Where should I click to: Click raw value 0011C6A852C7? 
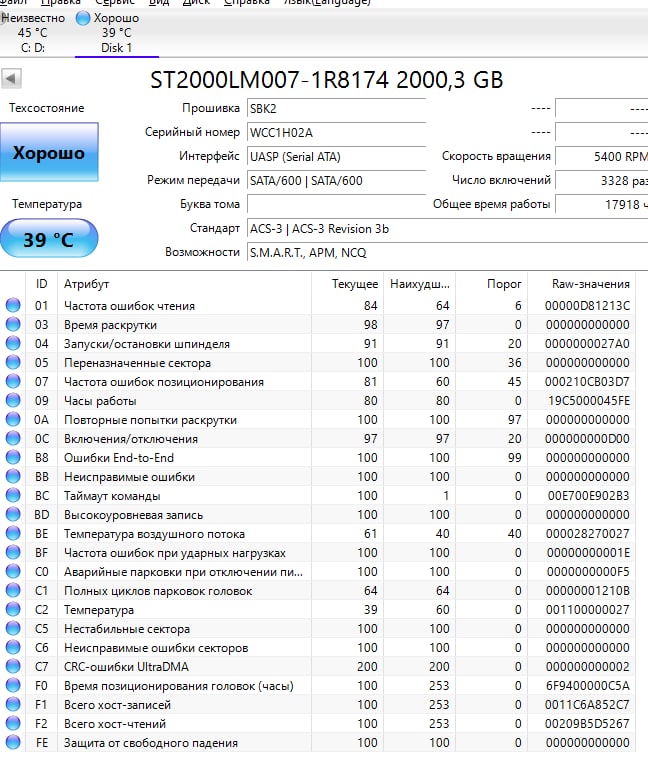(587, 705)
